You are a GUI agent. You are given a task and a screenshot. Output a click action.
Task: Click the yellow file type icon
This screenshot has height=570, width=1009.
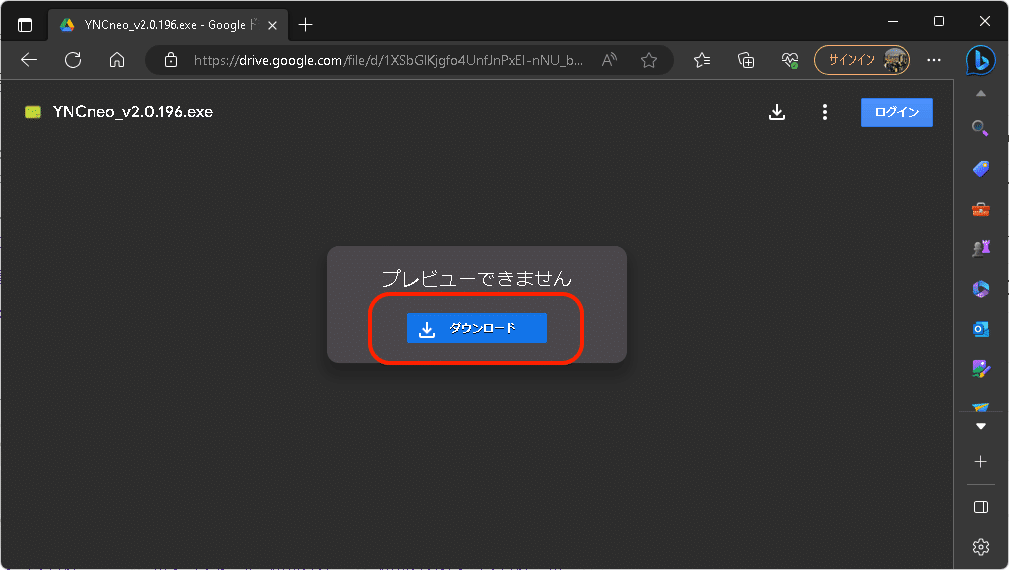tap(33, 112)
